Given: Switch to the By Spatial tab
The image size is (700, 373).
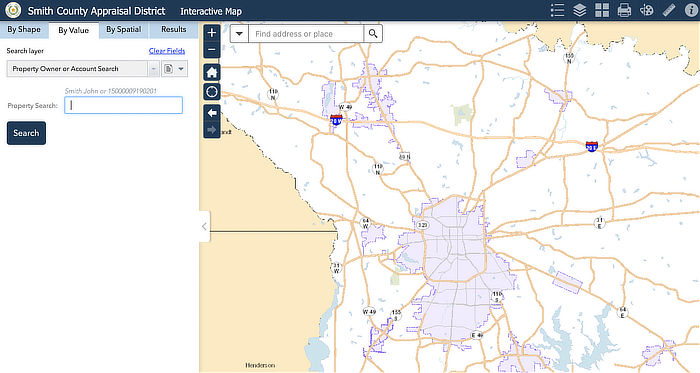Looking at the screenshot, I should tap(124, 29).
